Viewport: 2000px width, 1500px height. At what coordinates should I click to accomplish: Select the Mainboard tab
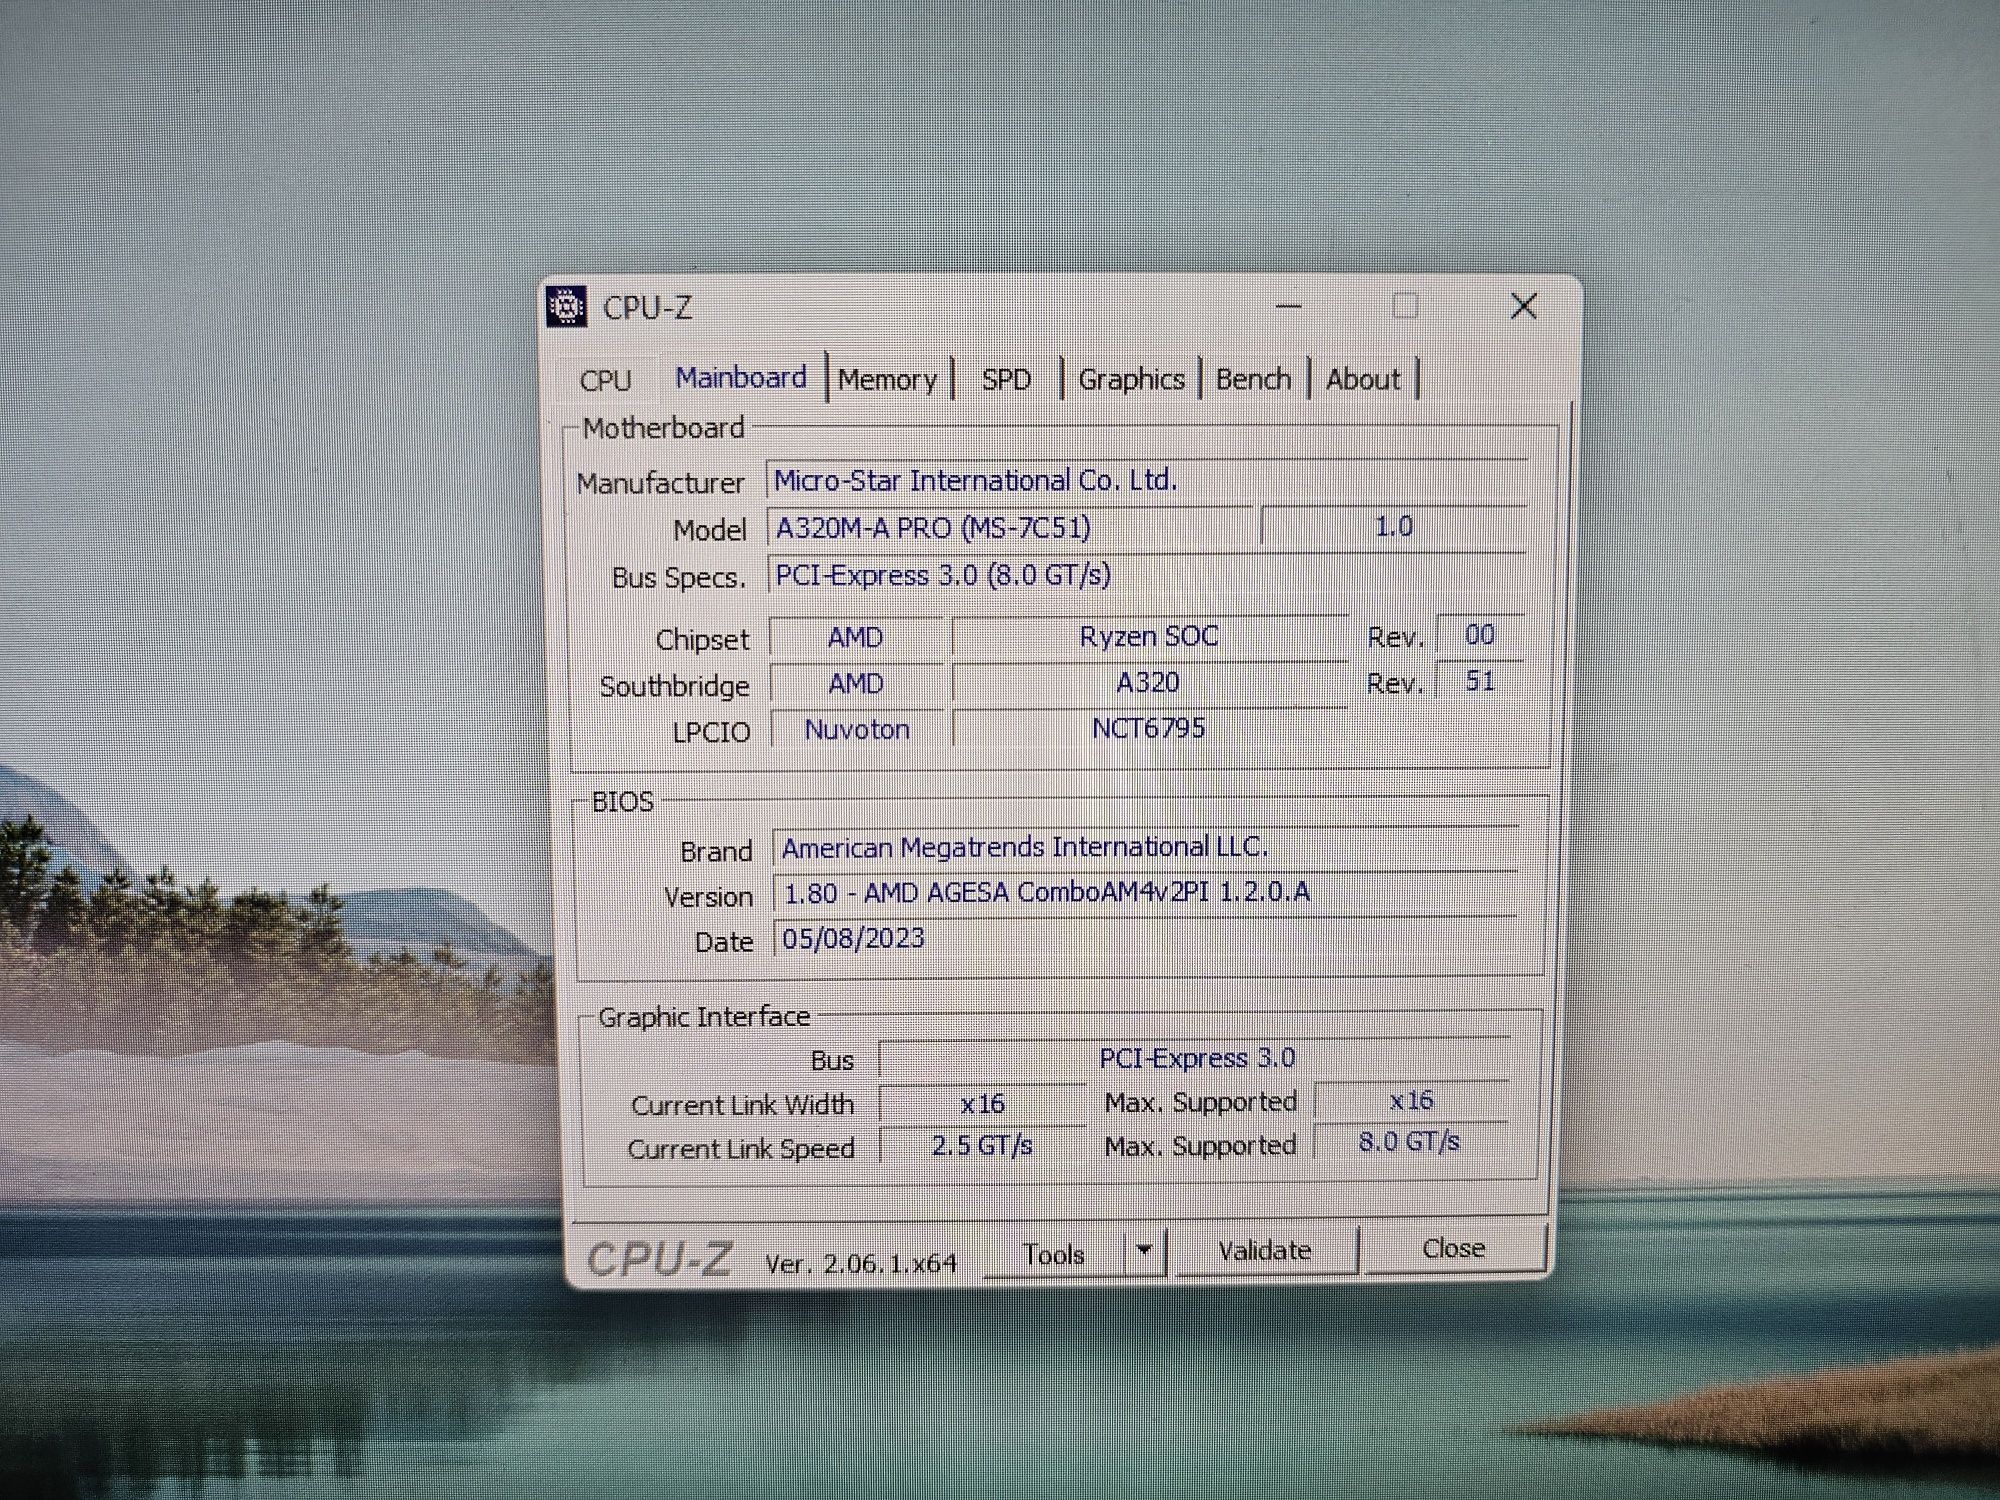click(x=741, y=378)
